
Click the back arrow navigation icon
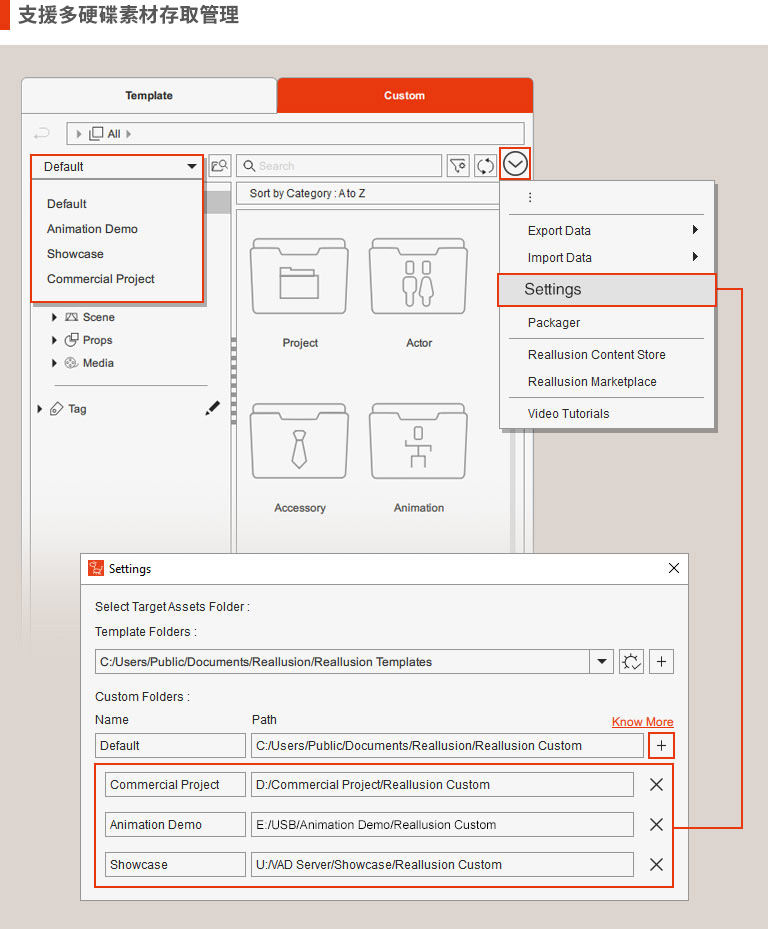[42, 133]
